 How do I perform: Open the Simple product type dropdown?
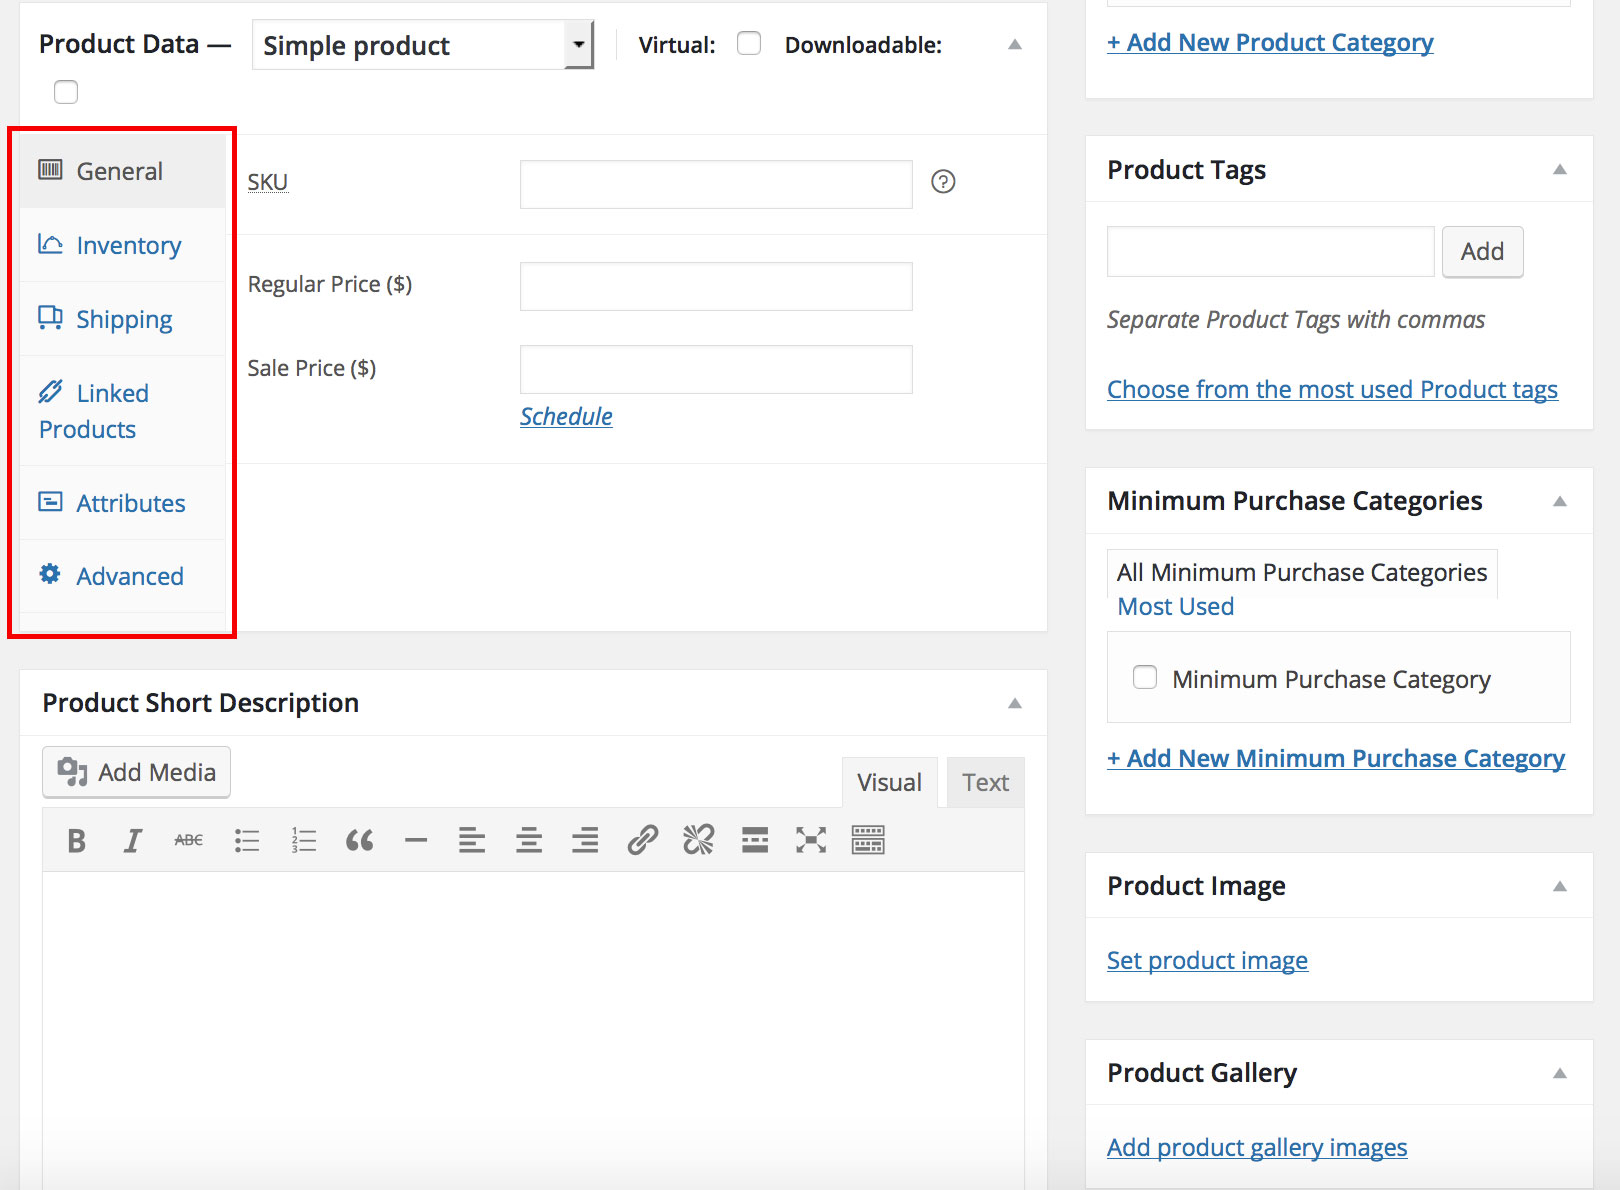tap(423, 45)
